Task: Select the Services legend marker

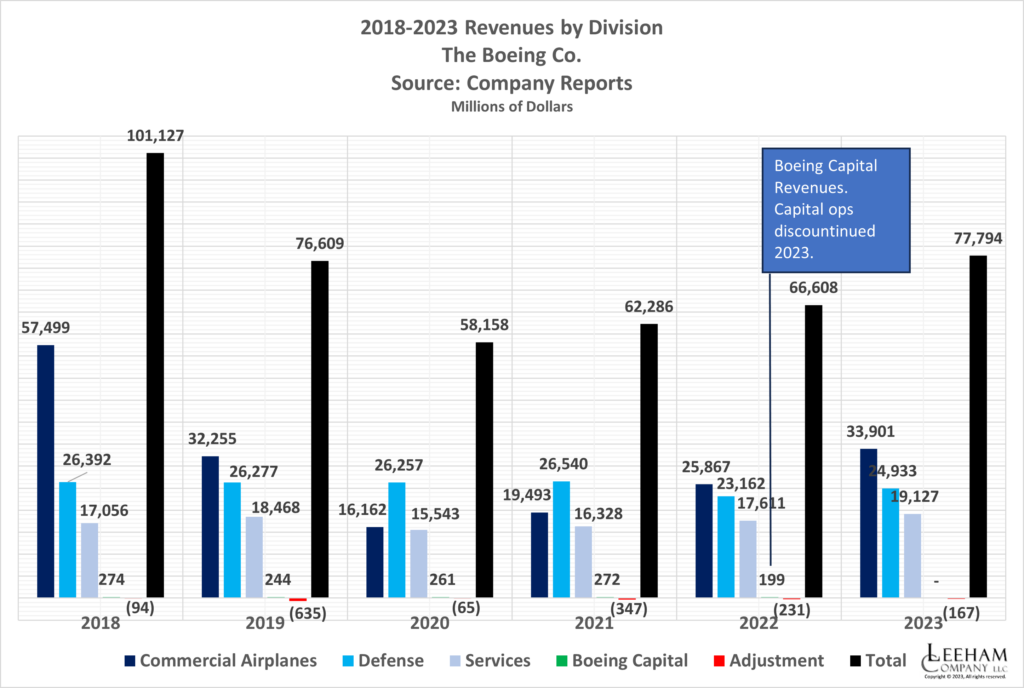Action: [x=453, y=661]
